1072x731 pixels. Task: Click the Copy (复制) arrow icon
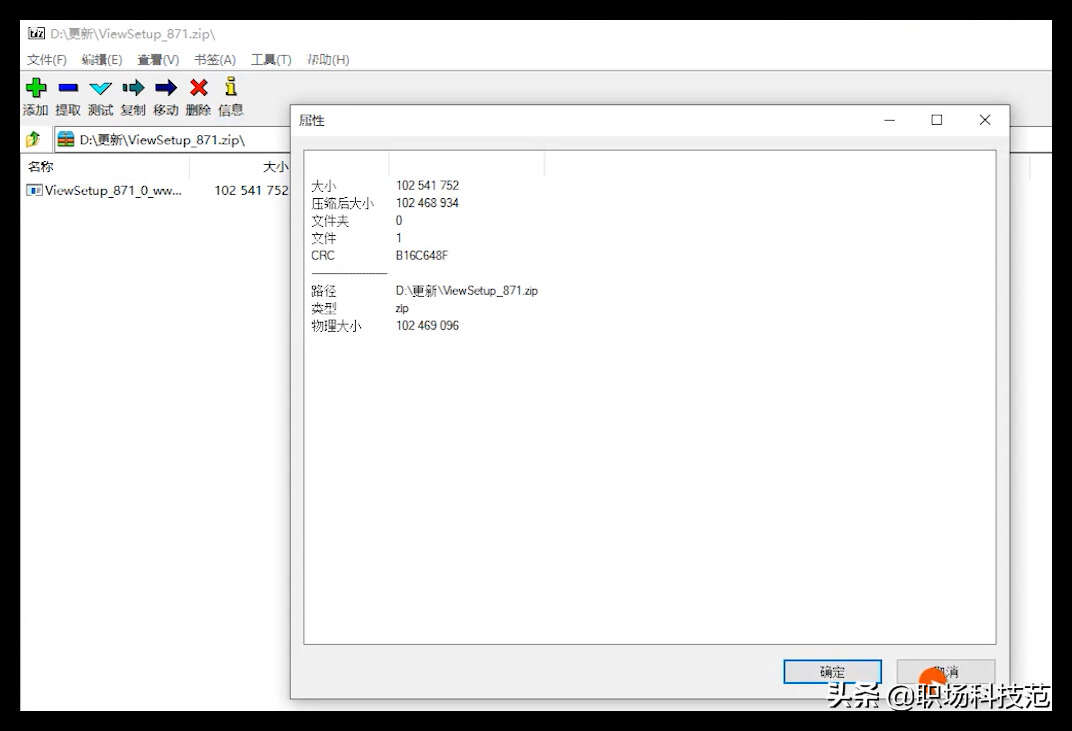pyautogui.click(x=133, y=88)
